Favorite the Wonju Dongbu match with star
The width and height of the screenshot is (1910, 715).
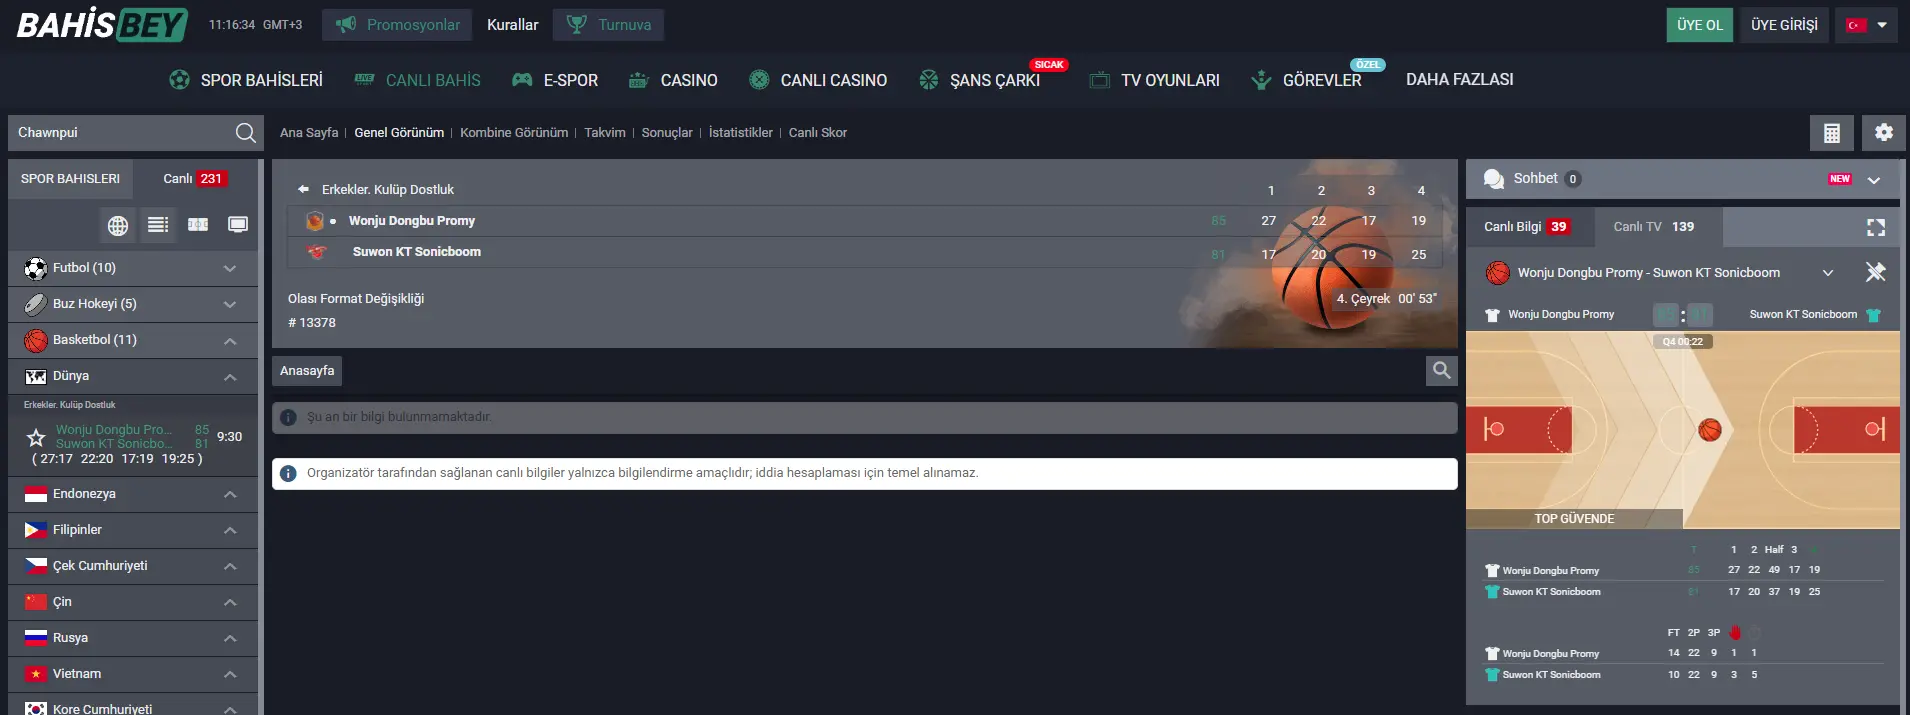point(36,437)
